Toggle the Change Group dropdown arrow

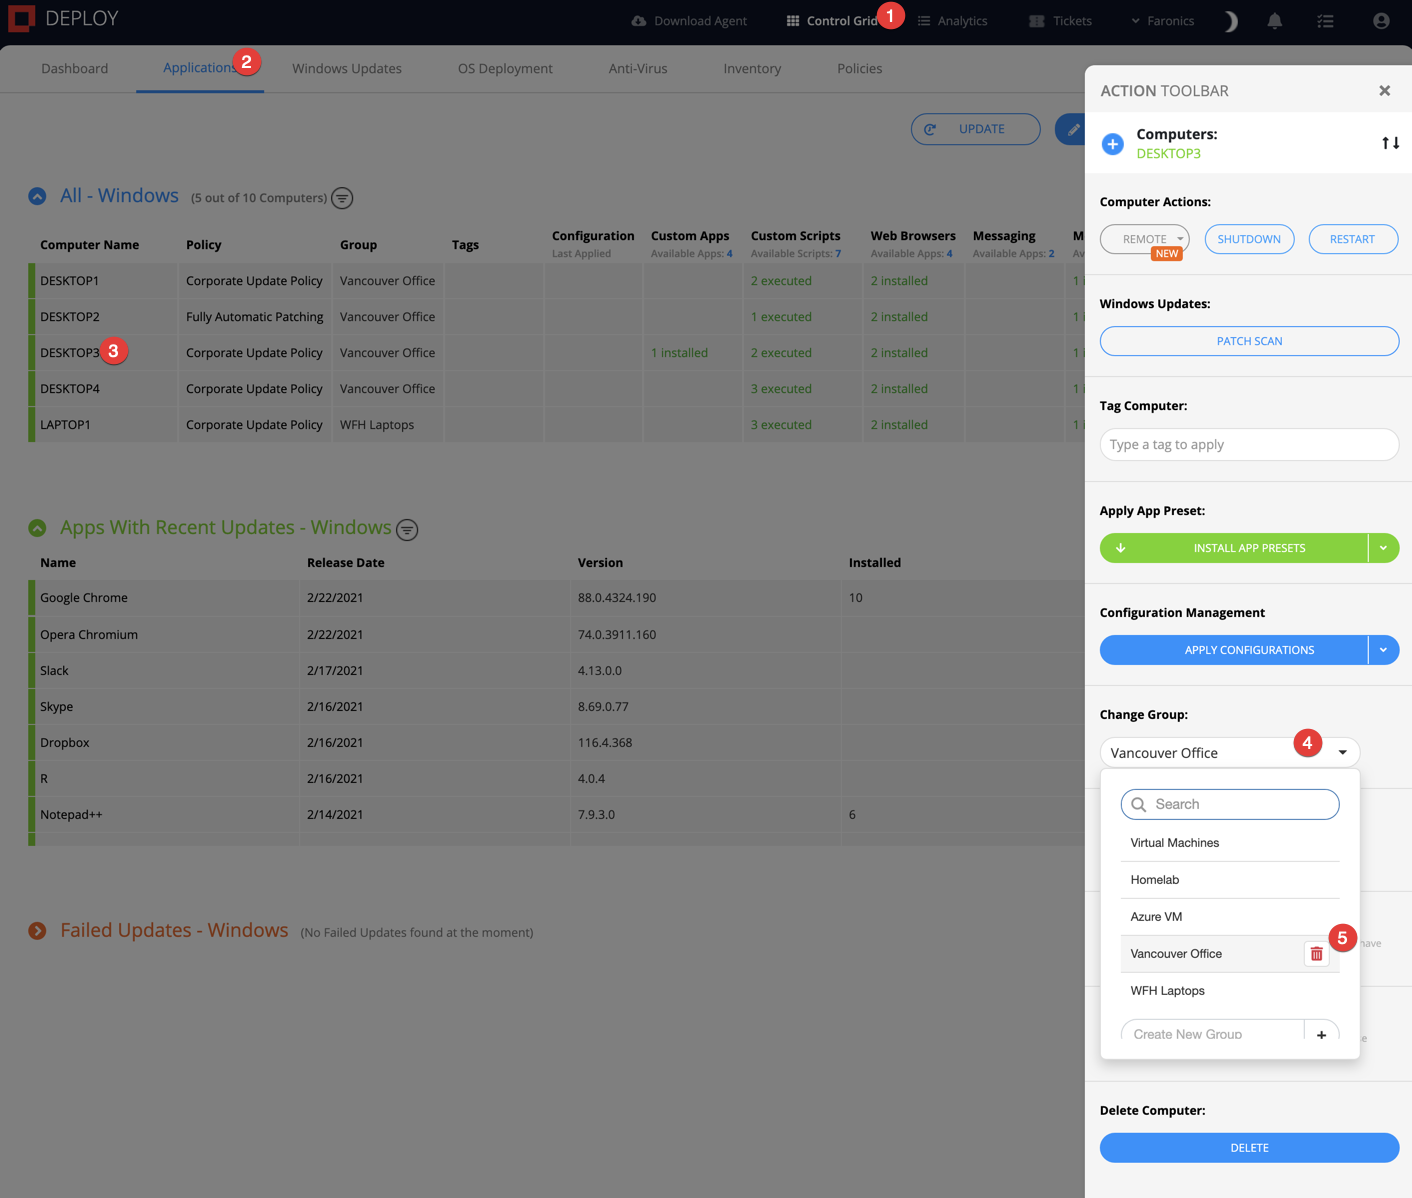tap(1343, 753)
